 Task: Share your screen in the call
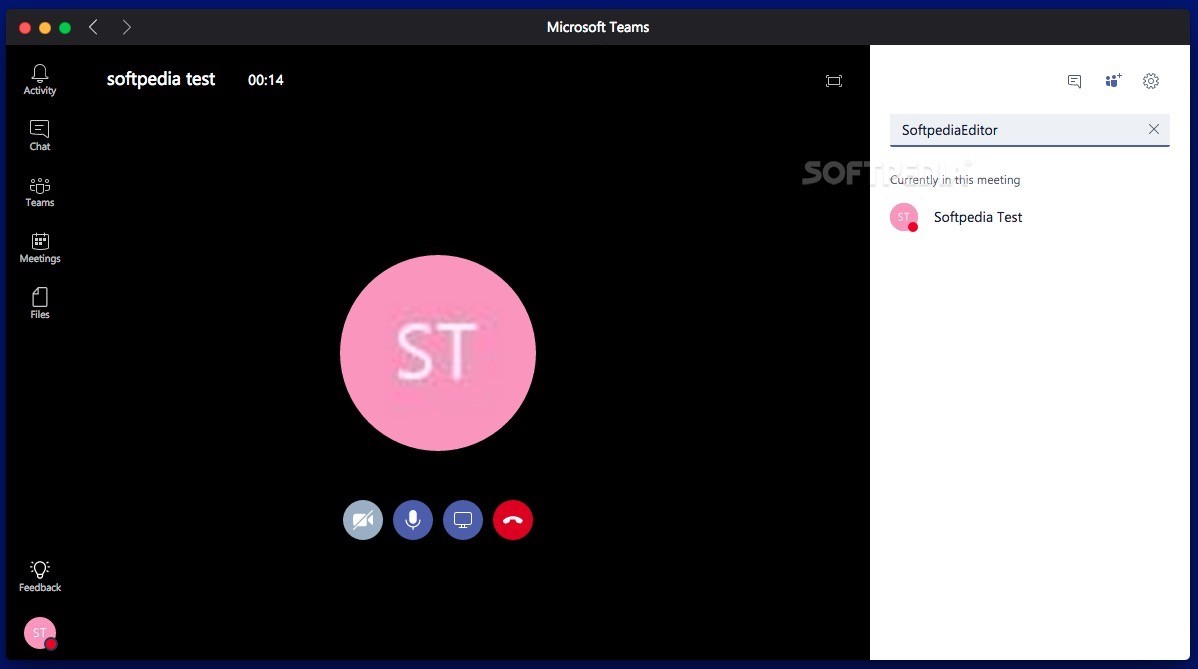(463, 520)
